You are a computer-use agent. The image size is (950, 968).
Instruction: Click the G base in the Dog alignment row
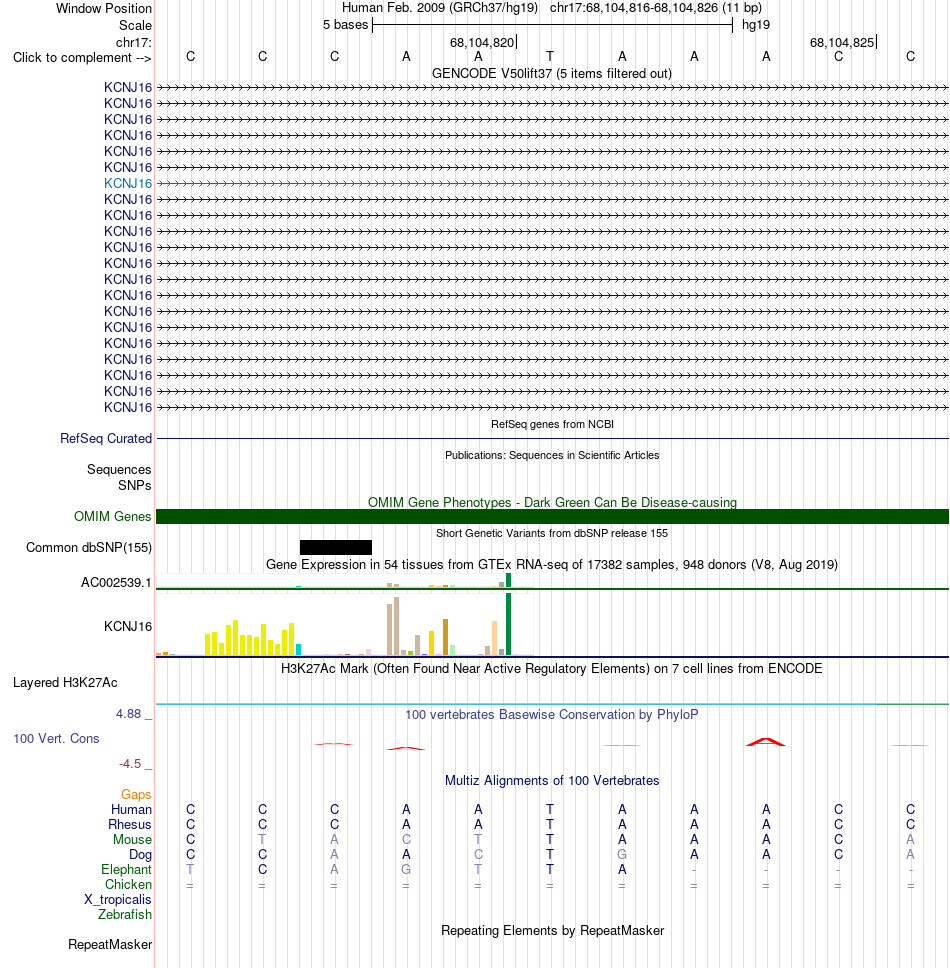click(622, 854)
